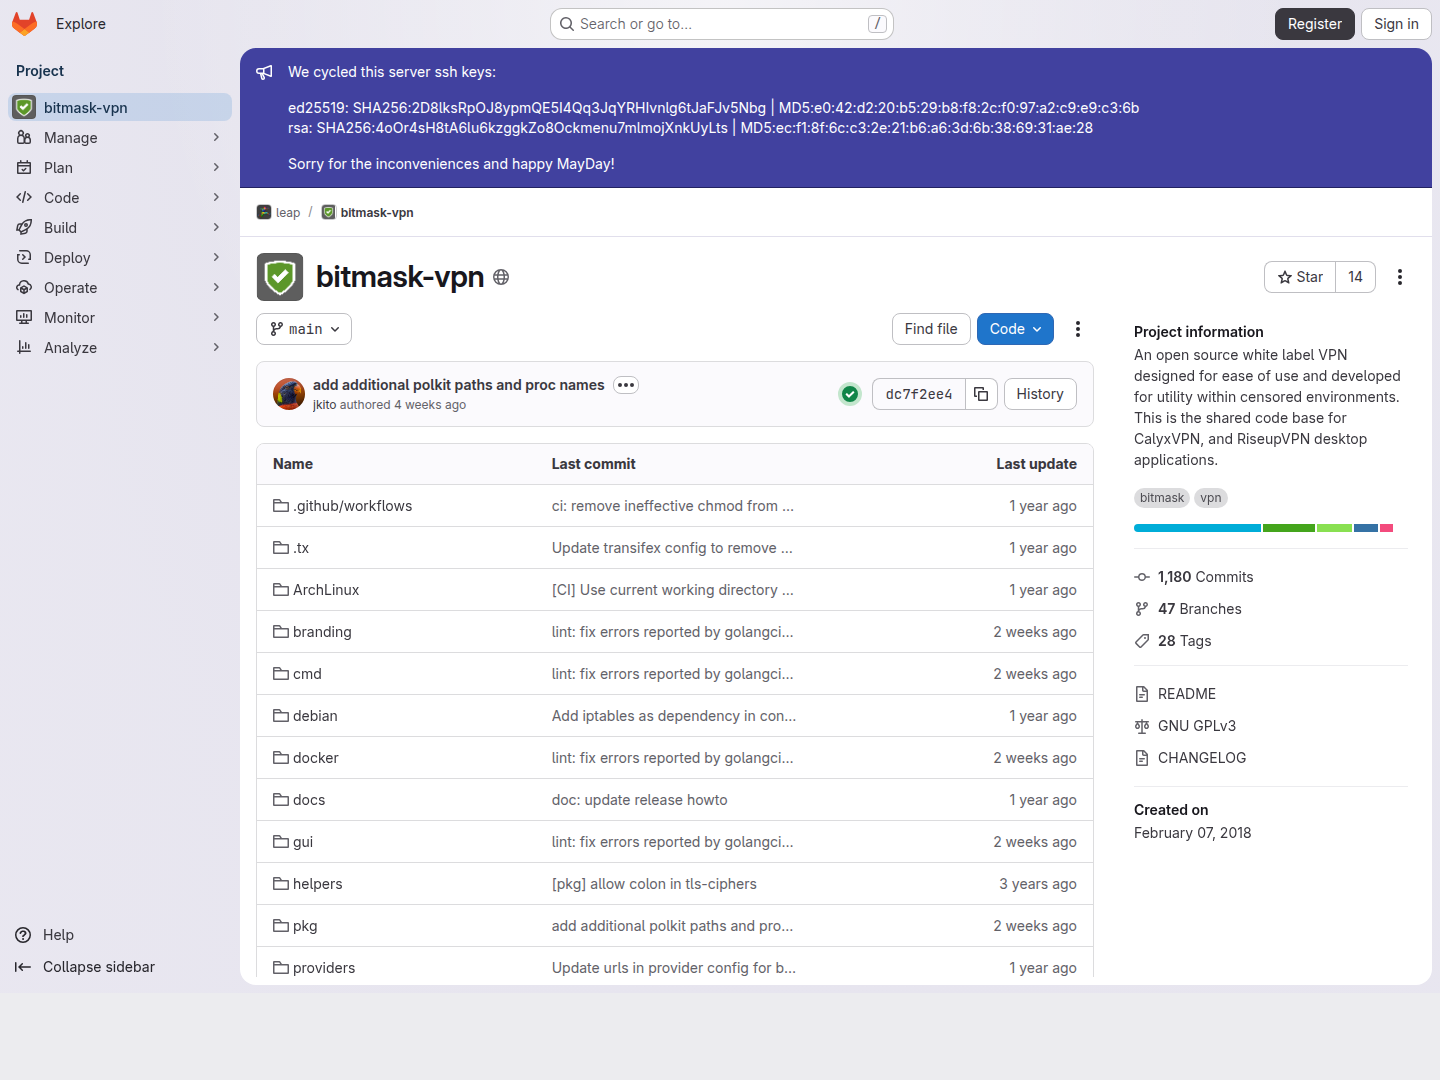Click the Tags label icon
Screen dimensions: 1440x1080
coord(1142,641)
